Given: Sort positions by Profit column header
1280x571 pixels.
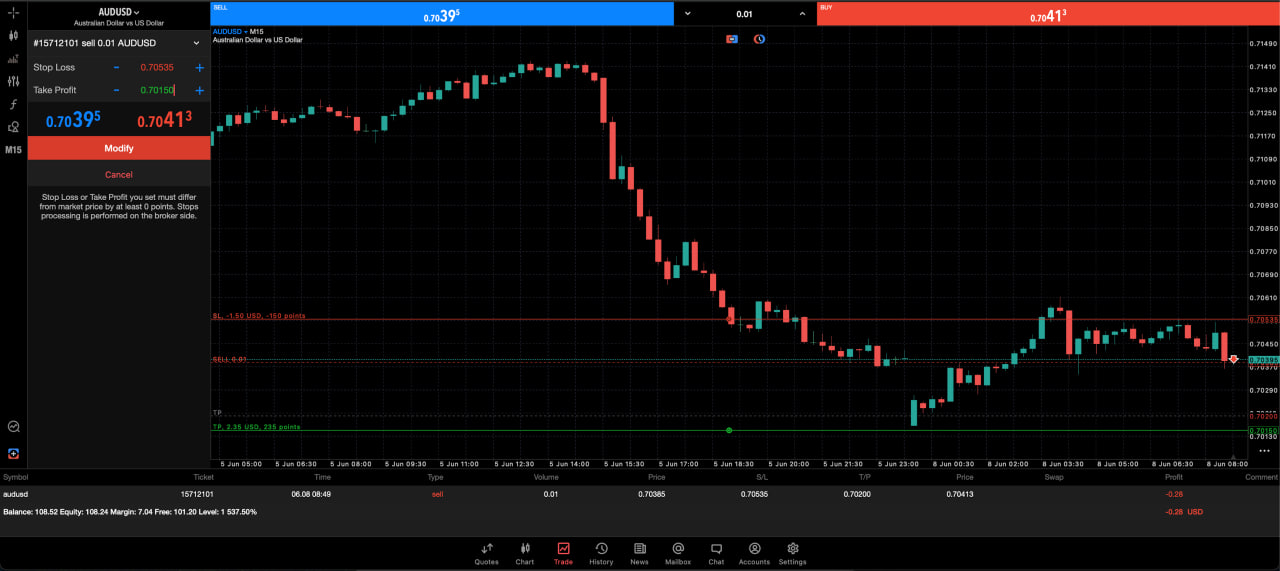Looking at the screenshot, I should pos(1172,477).
